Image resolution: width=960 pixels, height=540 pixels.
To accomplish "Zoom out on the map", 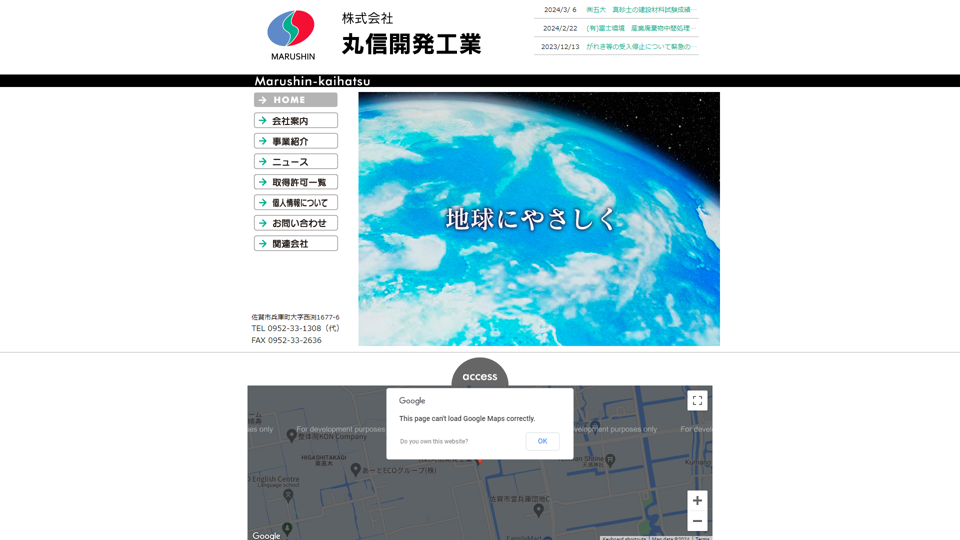I will [x=697, y=521].
